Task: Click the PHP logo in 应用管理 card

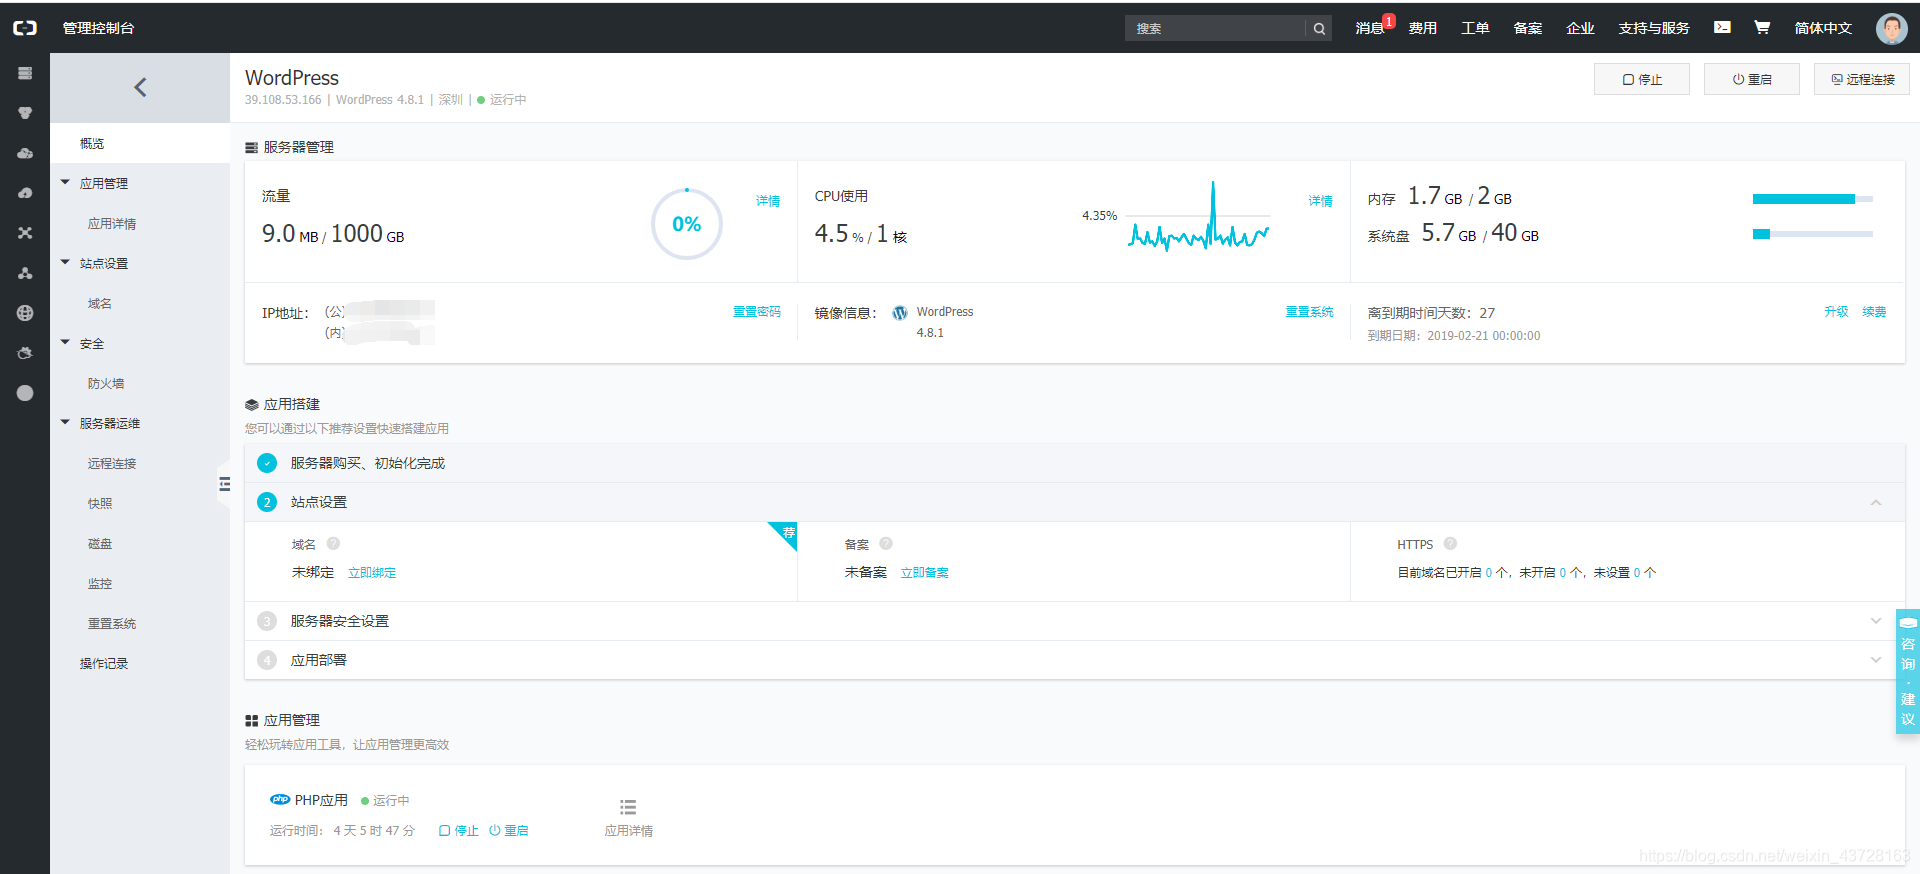Action: tap(280, 799)
